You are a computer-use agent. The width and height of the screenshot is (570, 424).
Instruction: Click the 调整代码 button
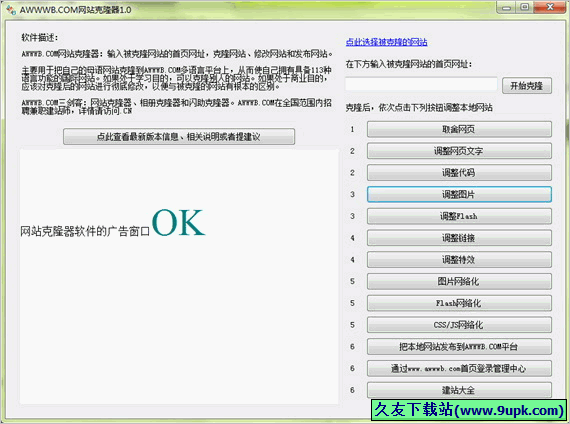tap(459, 173)
